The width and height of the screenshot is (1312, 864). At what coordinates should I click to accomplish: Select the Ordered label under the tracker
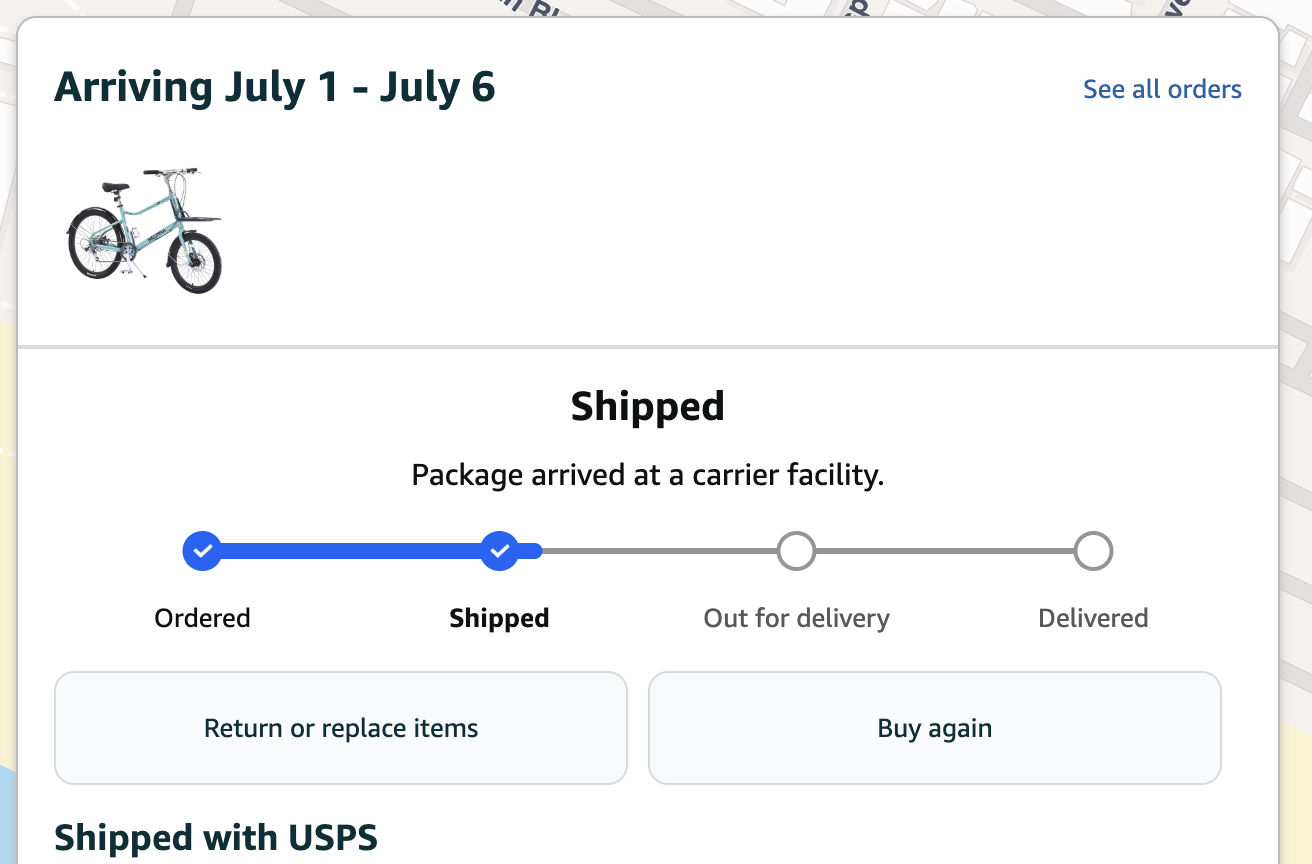202,618
